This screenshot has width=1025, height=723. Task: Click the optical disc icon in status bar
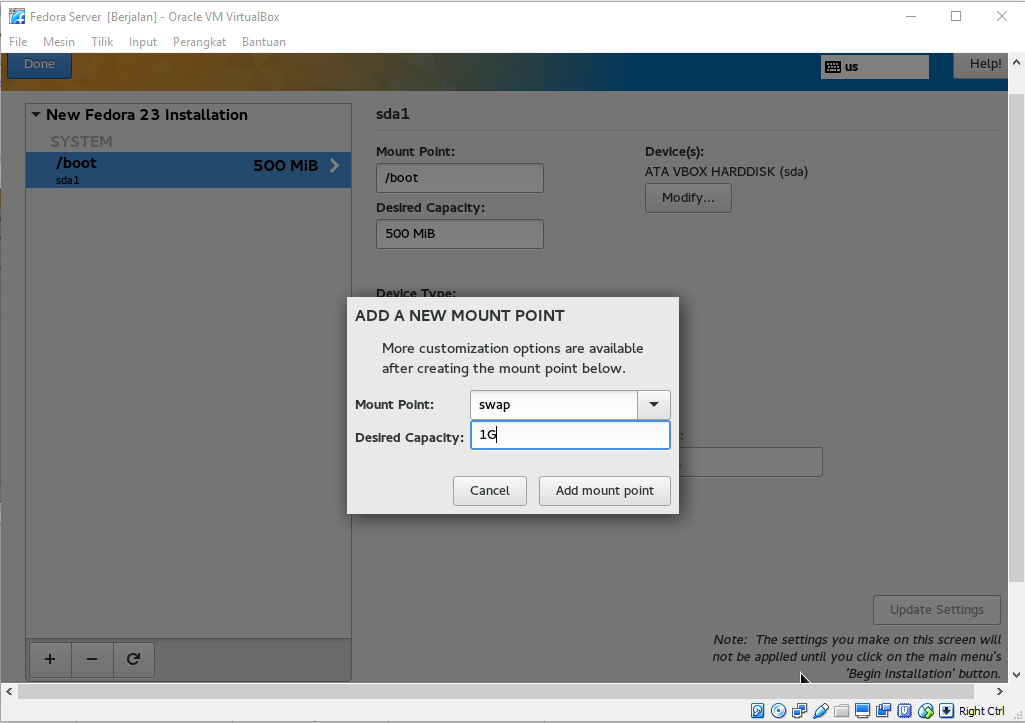[x=779, y=711]
